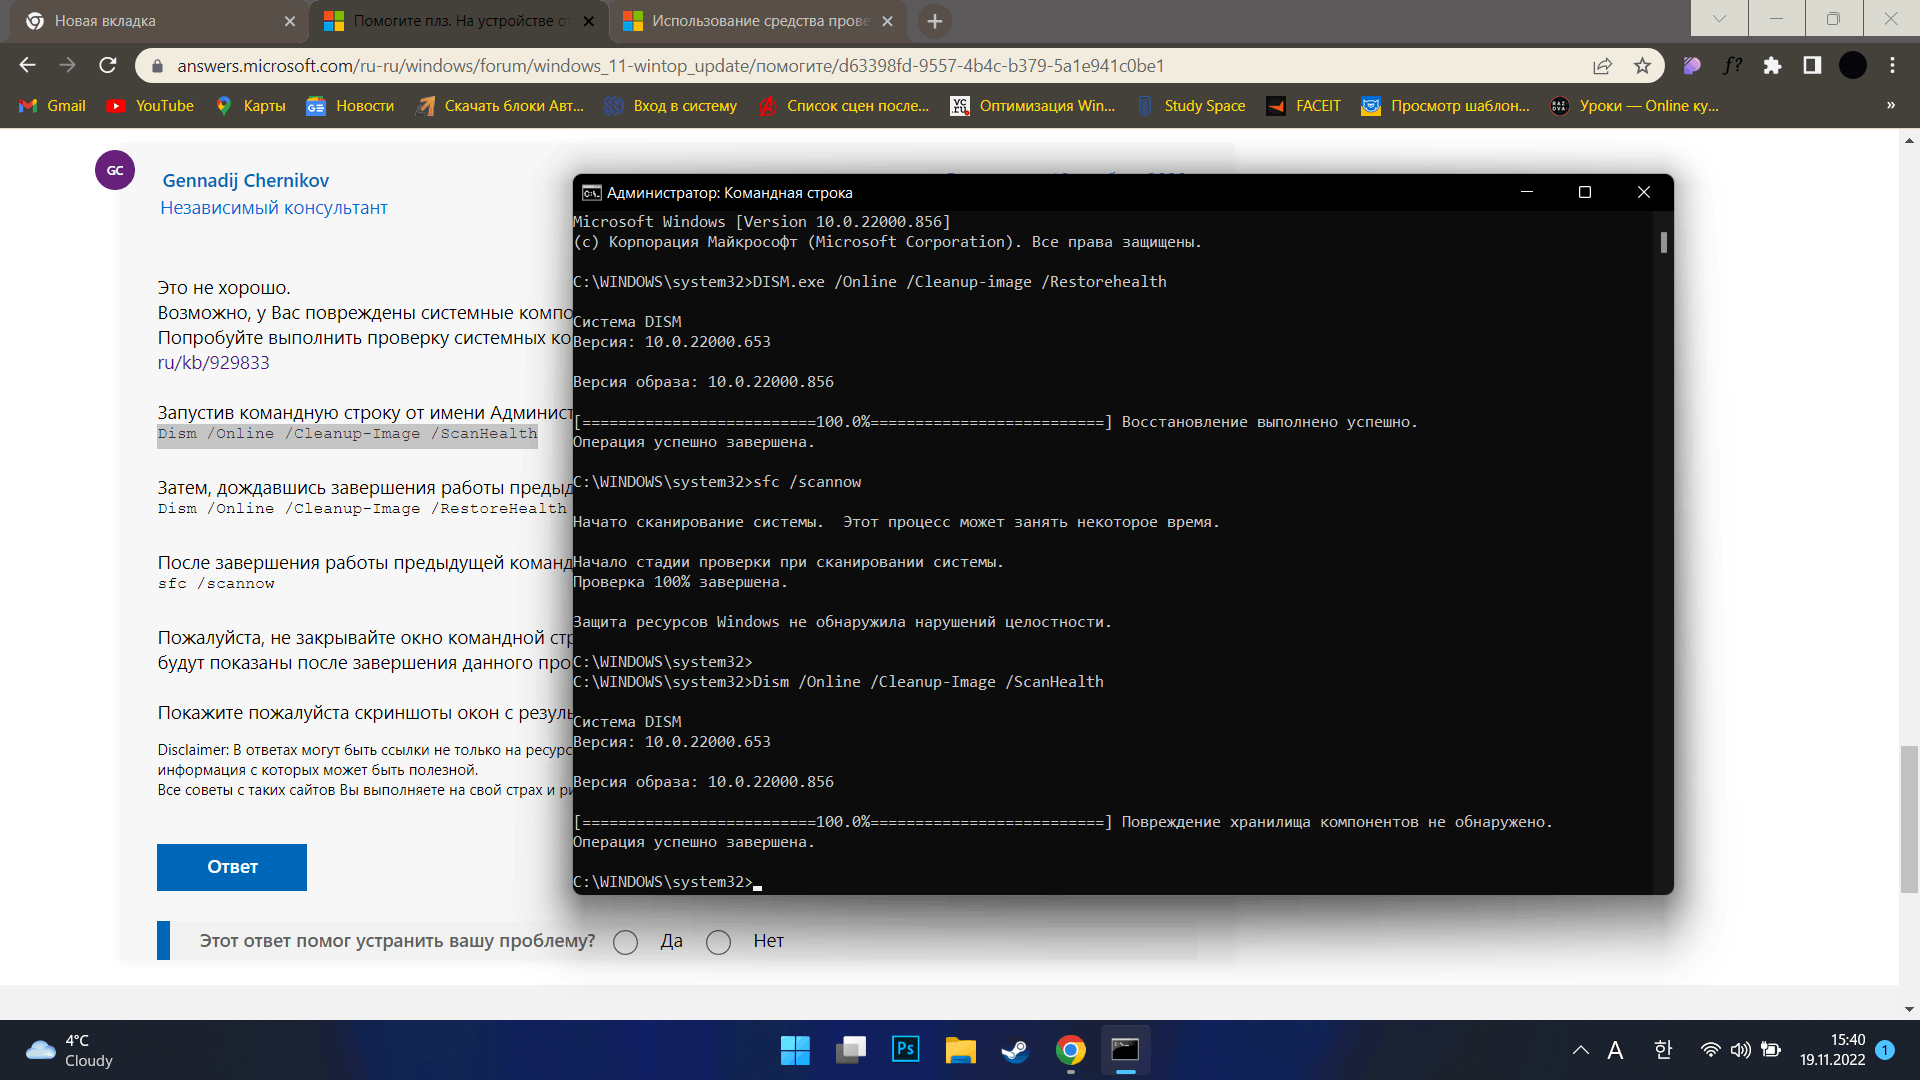1920x1080 pixels.
Task: Switch to the "Новая вкладка" tab
Action: 150,21
